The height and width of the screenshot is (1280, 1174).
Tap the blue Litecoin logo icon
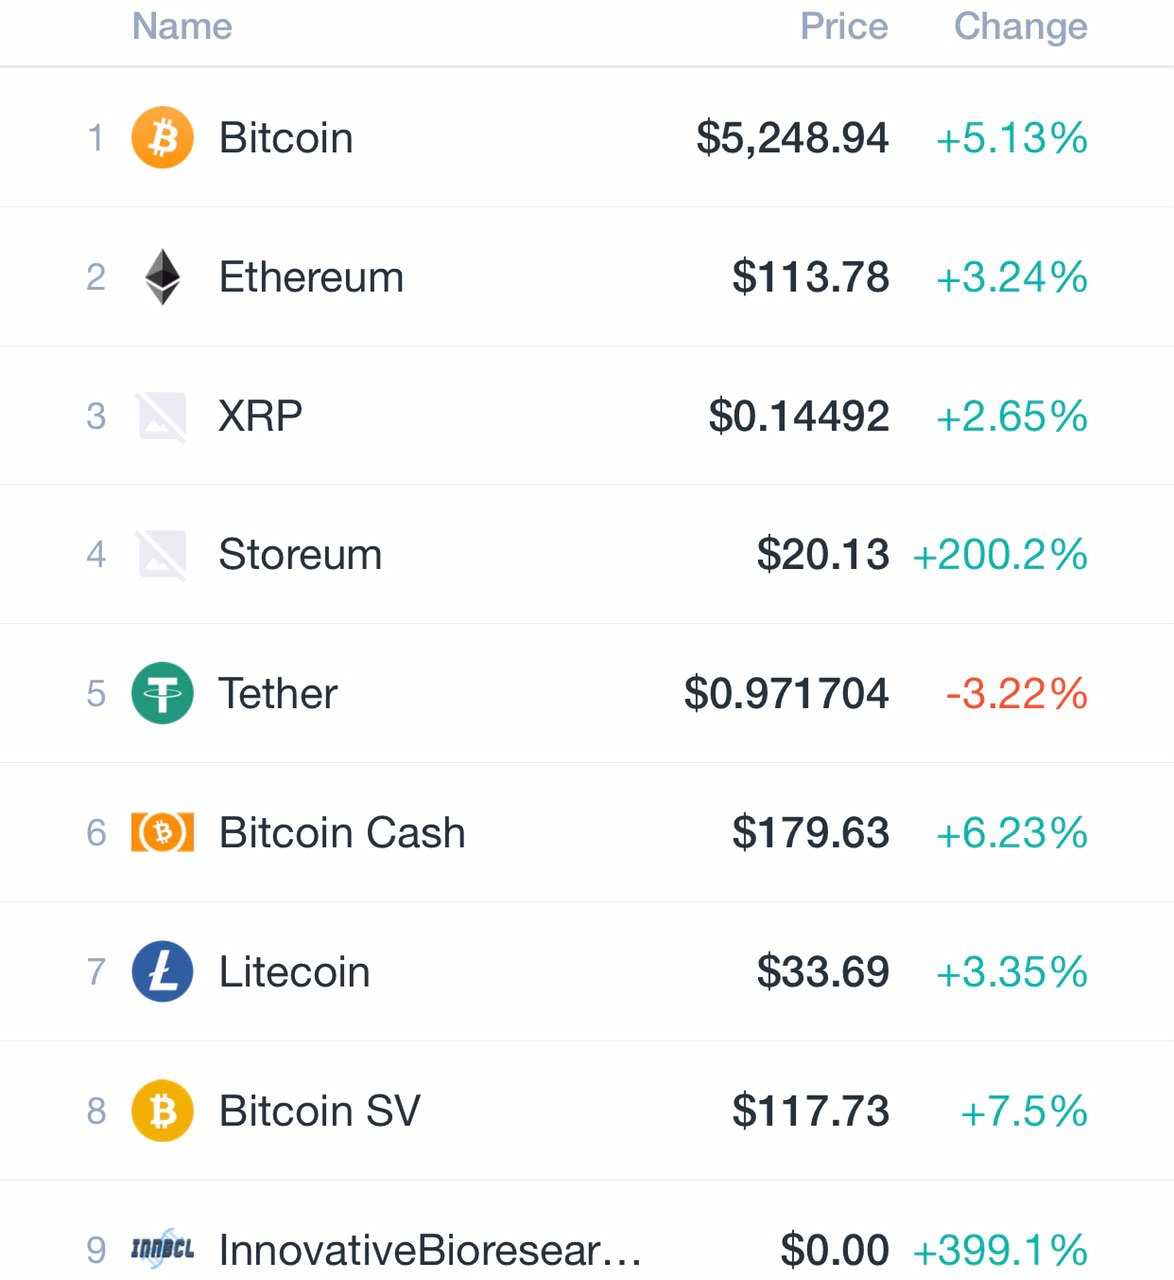pos(162,971)
